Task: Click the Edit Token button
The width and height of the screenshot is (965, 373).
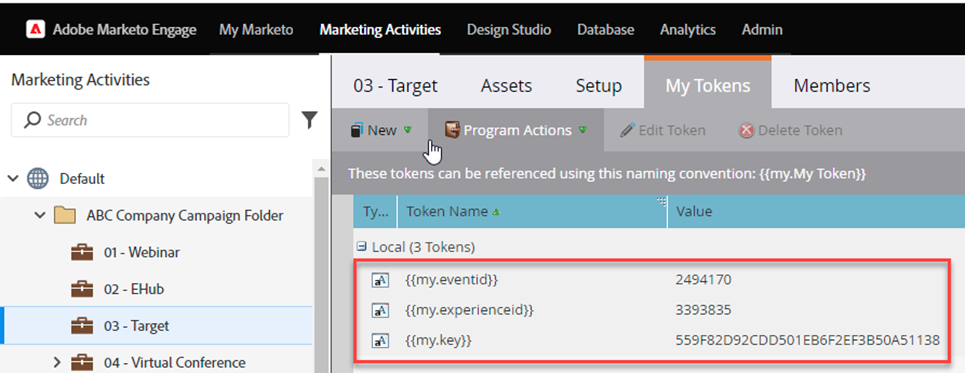Action: [663, 130]
